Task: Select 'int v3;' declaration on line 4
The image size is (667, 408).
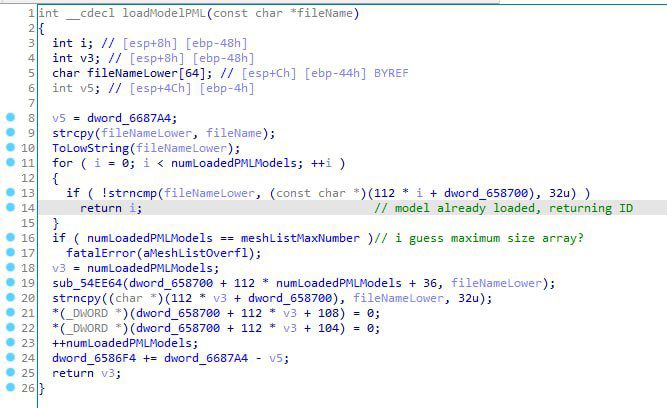Action: (76, 58)
